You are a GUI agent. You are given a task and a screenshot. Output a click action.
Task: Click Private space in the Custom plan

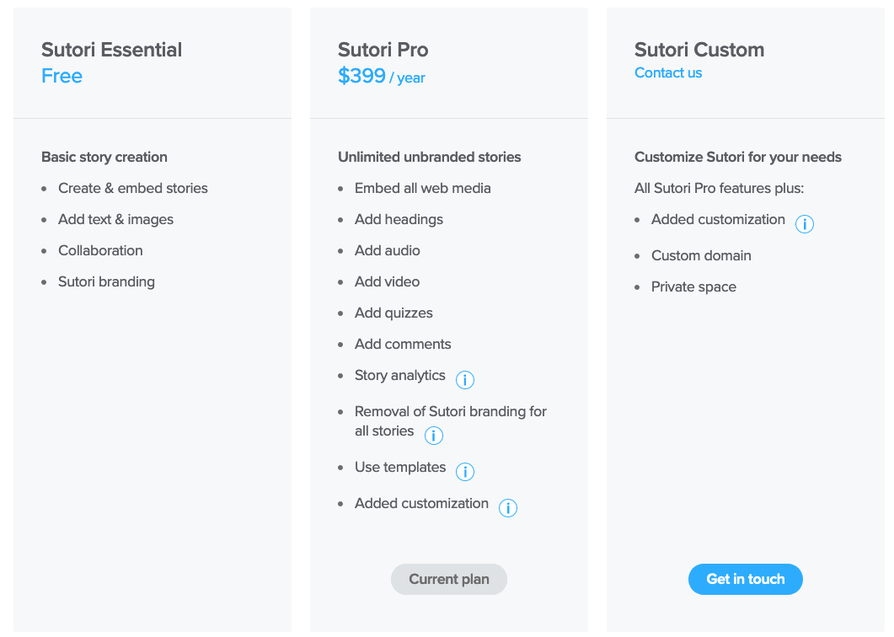point(693,286)
